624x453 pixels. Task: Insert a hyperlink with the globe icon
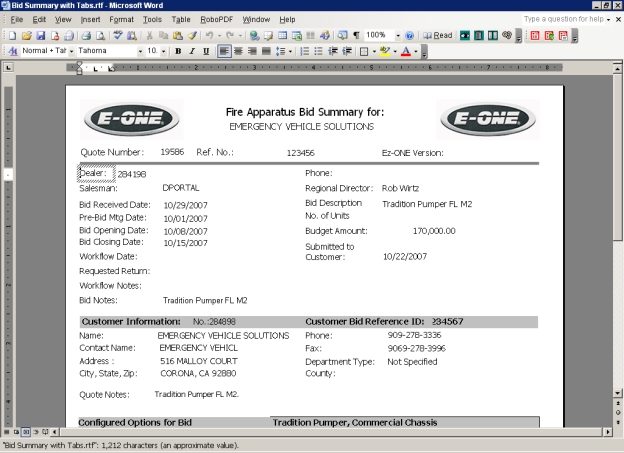point(254,36)
